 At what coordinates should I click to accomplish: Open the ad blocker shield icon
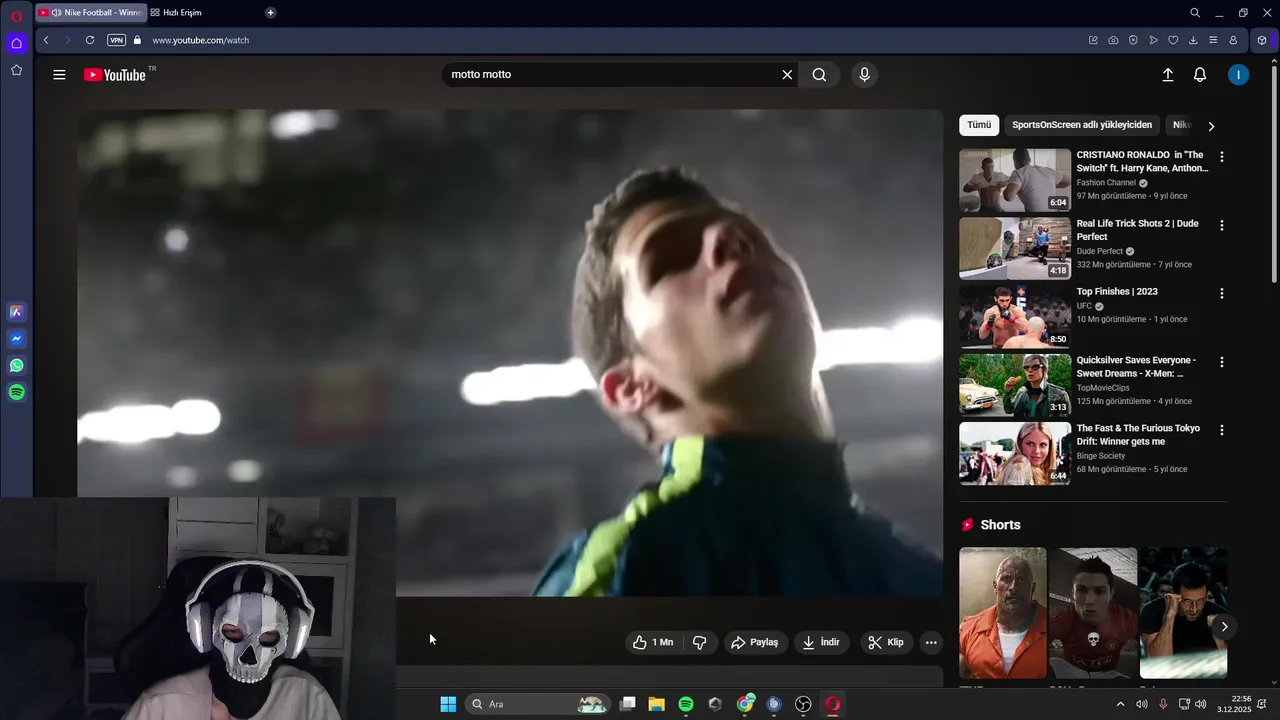1133,40
